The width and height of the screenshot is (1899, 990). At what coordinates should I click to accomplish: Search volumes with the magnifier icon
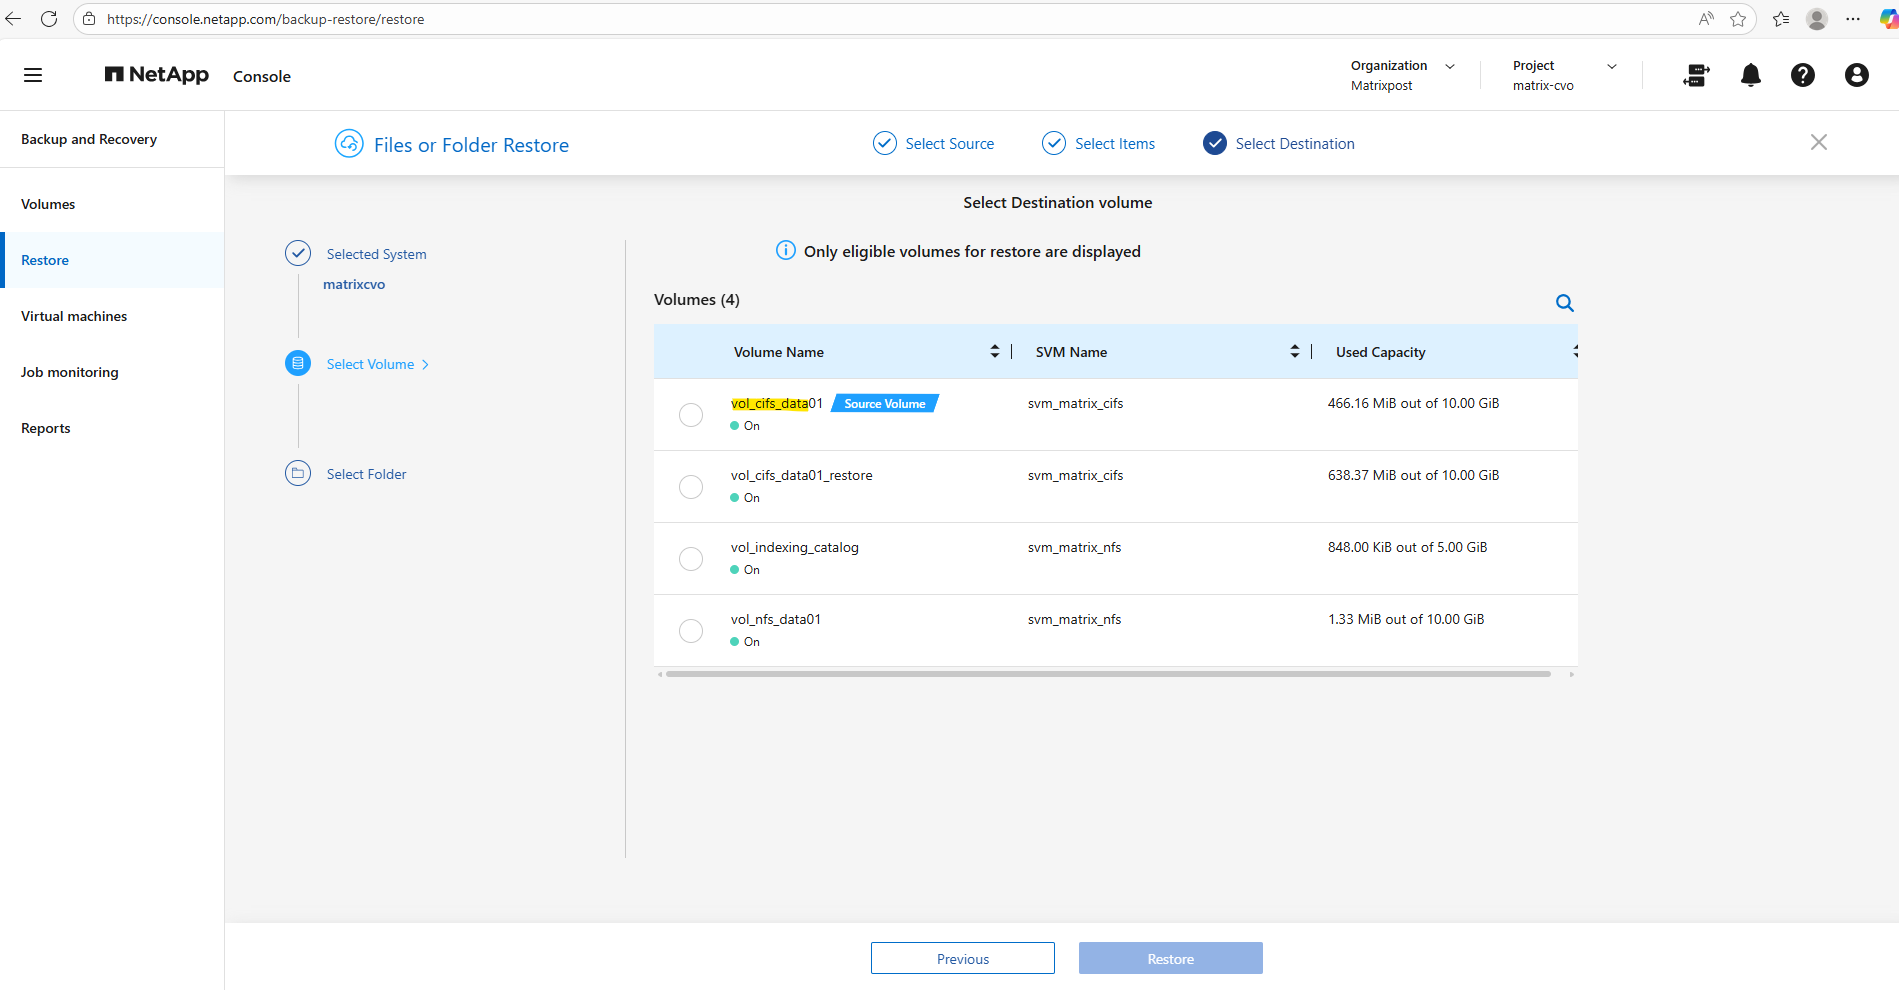tap(1564, 303)
